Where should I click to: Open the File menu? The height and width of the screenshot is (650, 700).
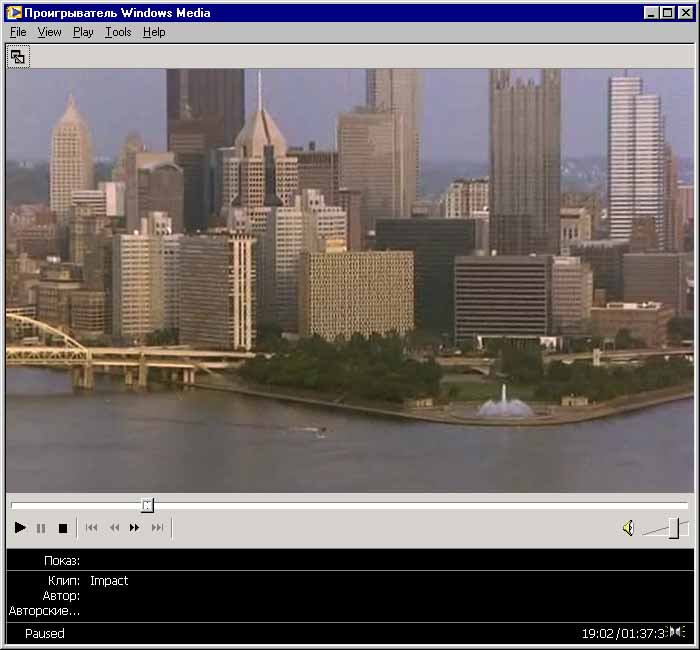tap(18, 32)
